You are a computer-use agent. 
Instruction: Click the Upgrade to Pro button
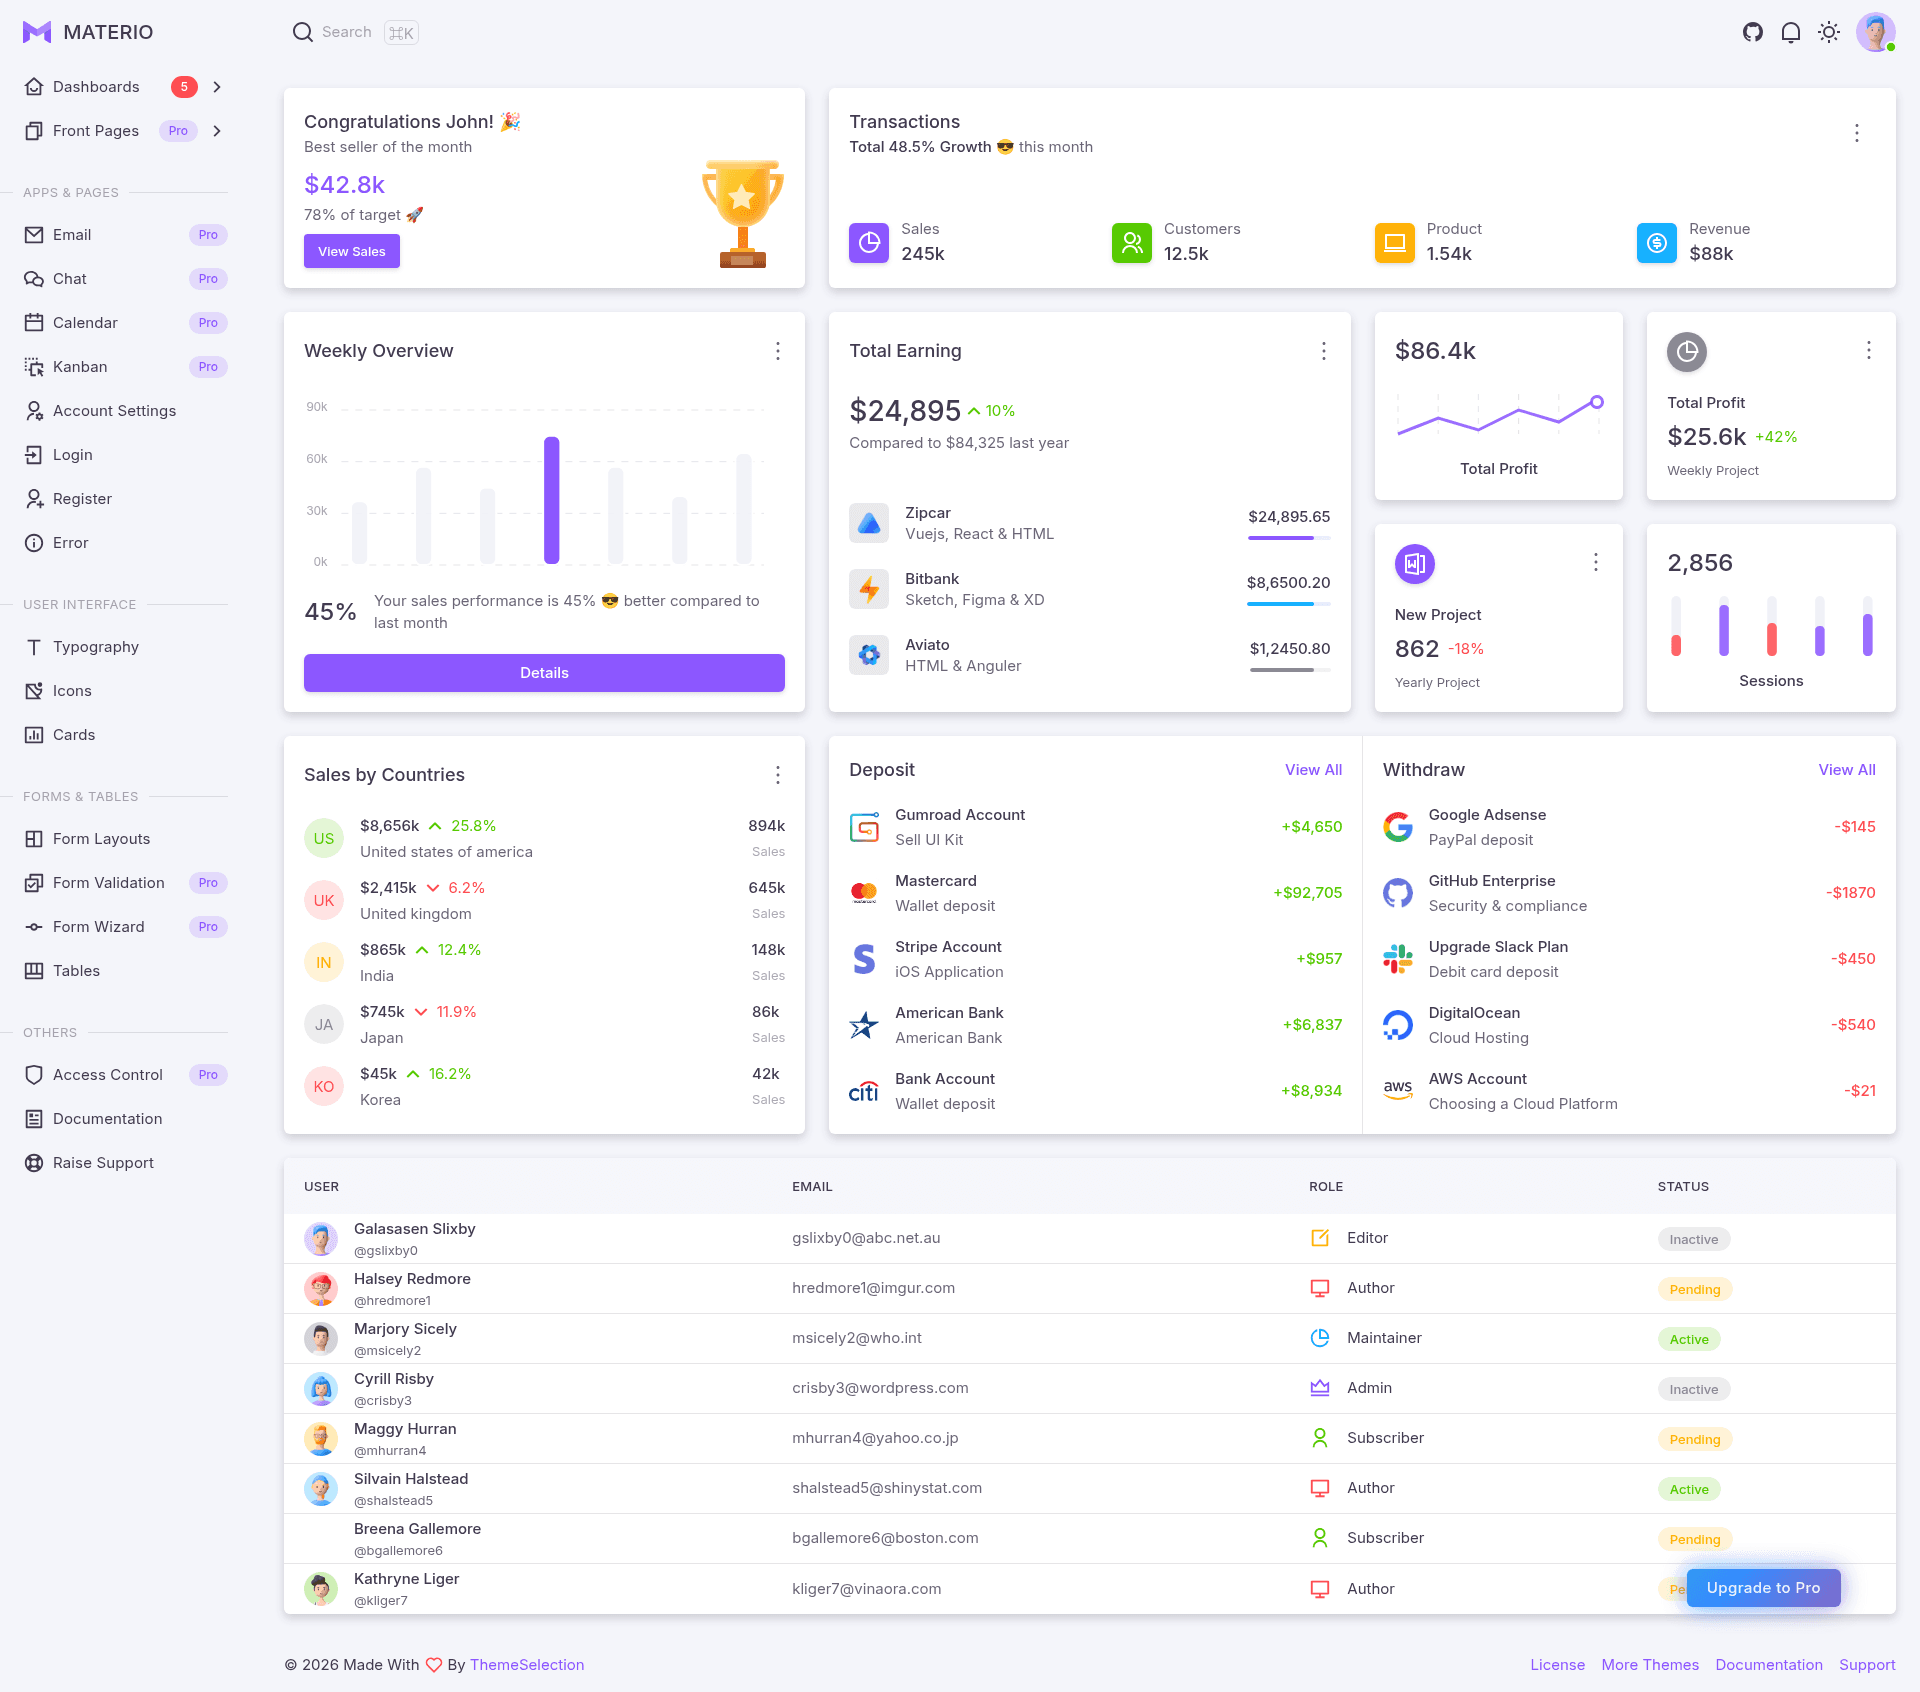click(1763, 1588)
